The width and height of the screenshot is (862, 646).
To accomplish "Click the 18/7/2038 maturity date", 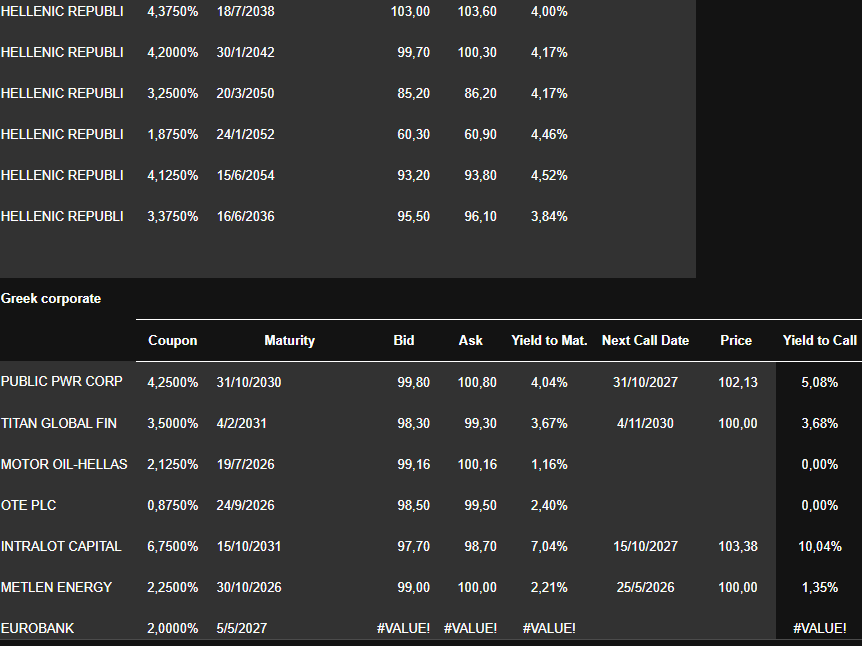I will click(245, 12).
